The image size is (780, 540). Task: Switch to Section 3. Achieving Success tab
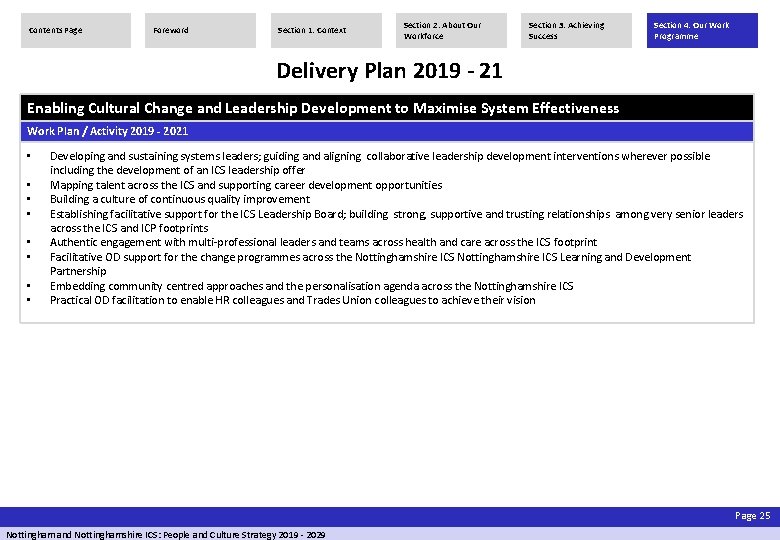tap(576, 30)
